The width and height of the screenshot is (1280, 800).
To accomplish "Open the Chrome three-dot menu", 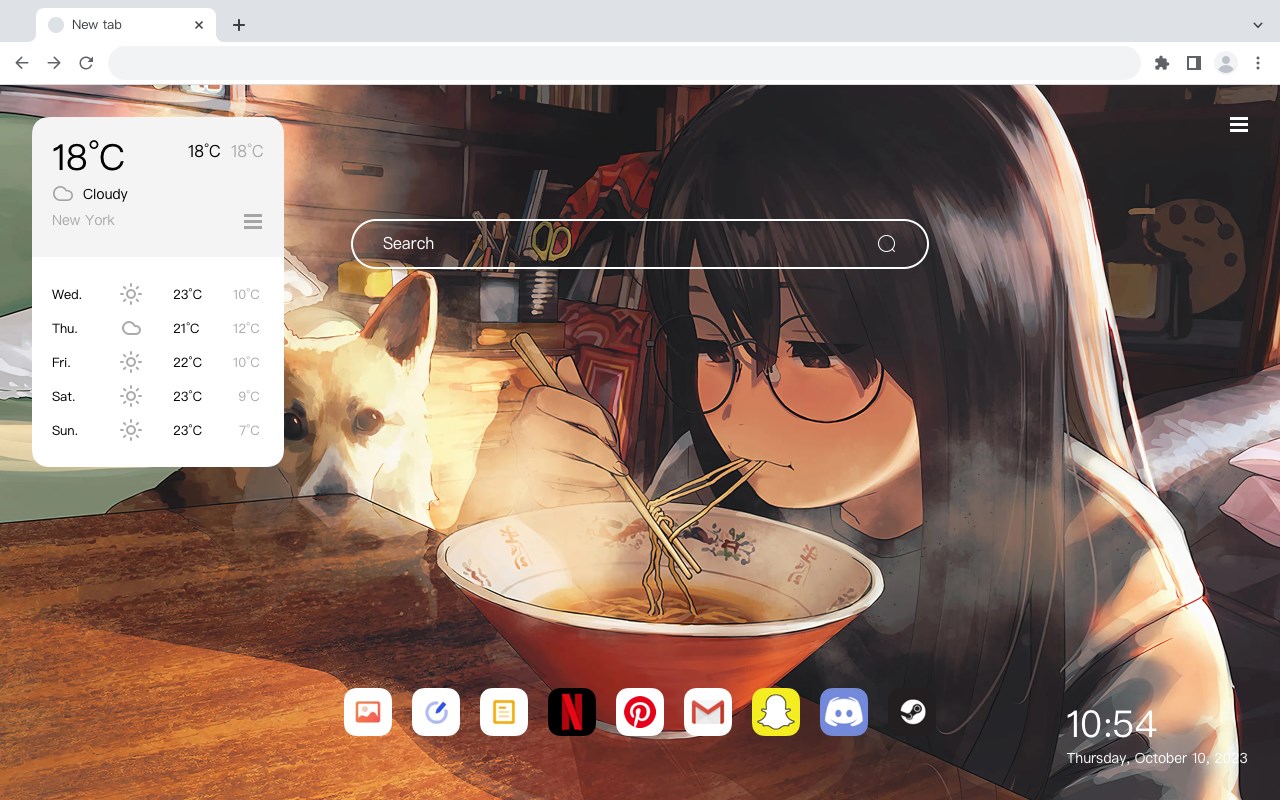I will coord(1258,63).
